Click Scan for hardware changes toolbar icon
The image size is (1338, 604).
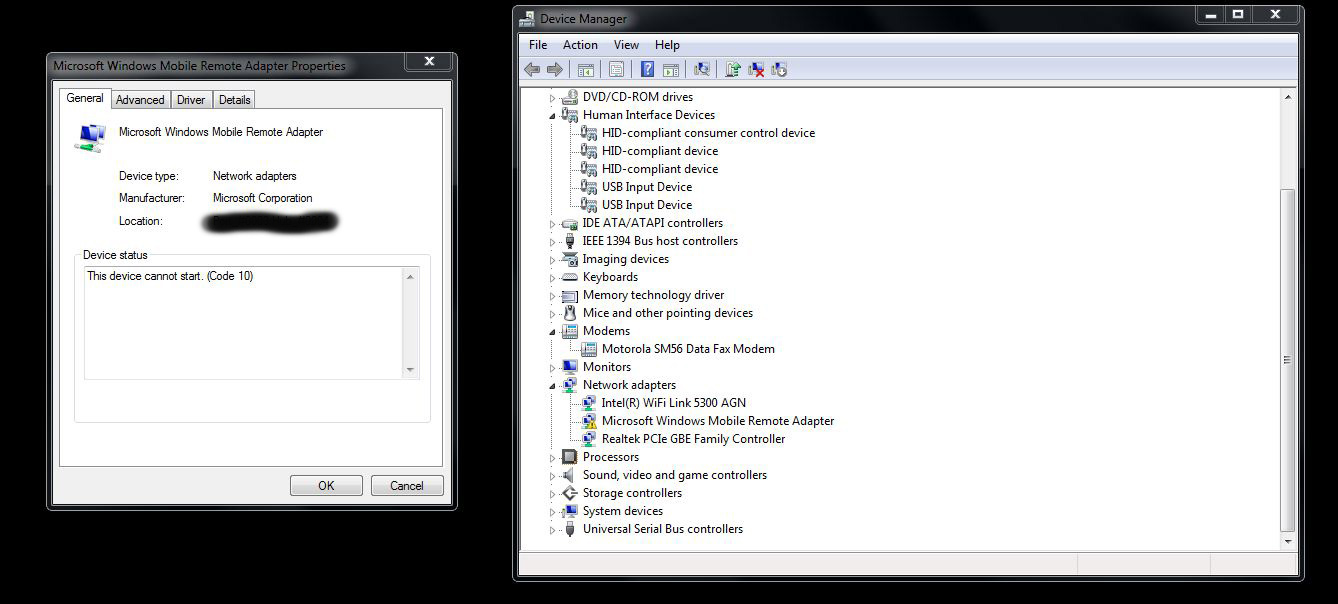[x=702, y=69]
